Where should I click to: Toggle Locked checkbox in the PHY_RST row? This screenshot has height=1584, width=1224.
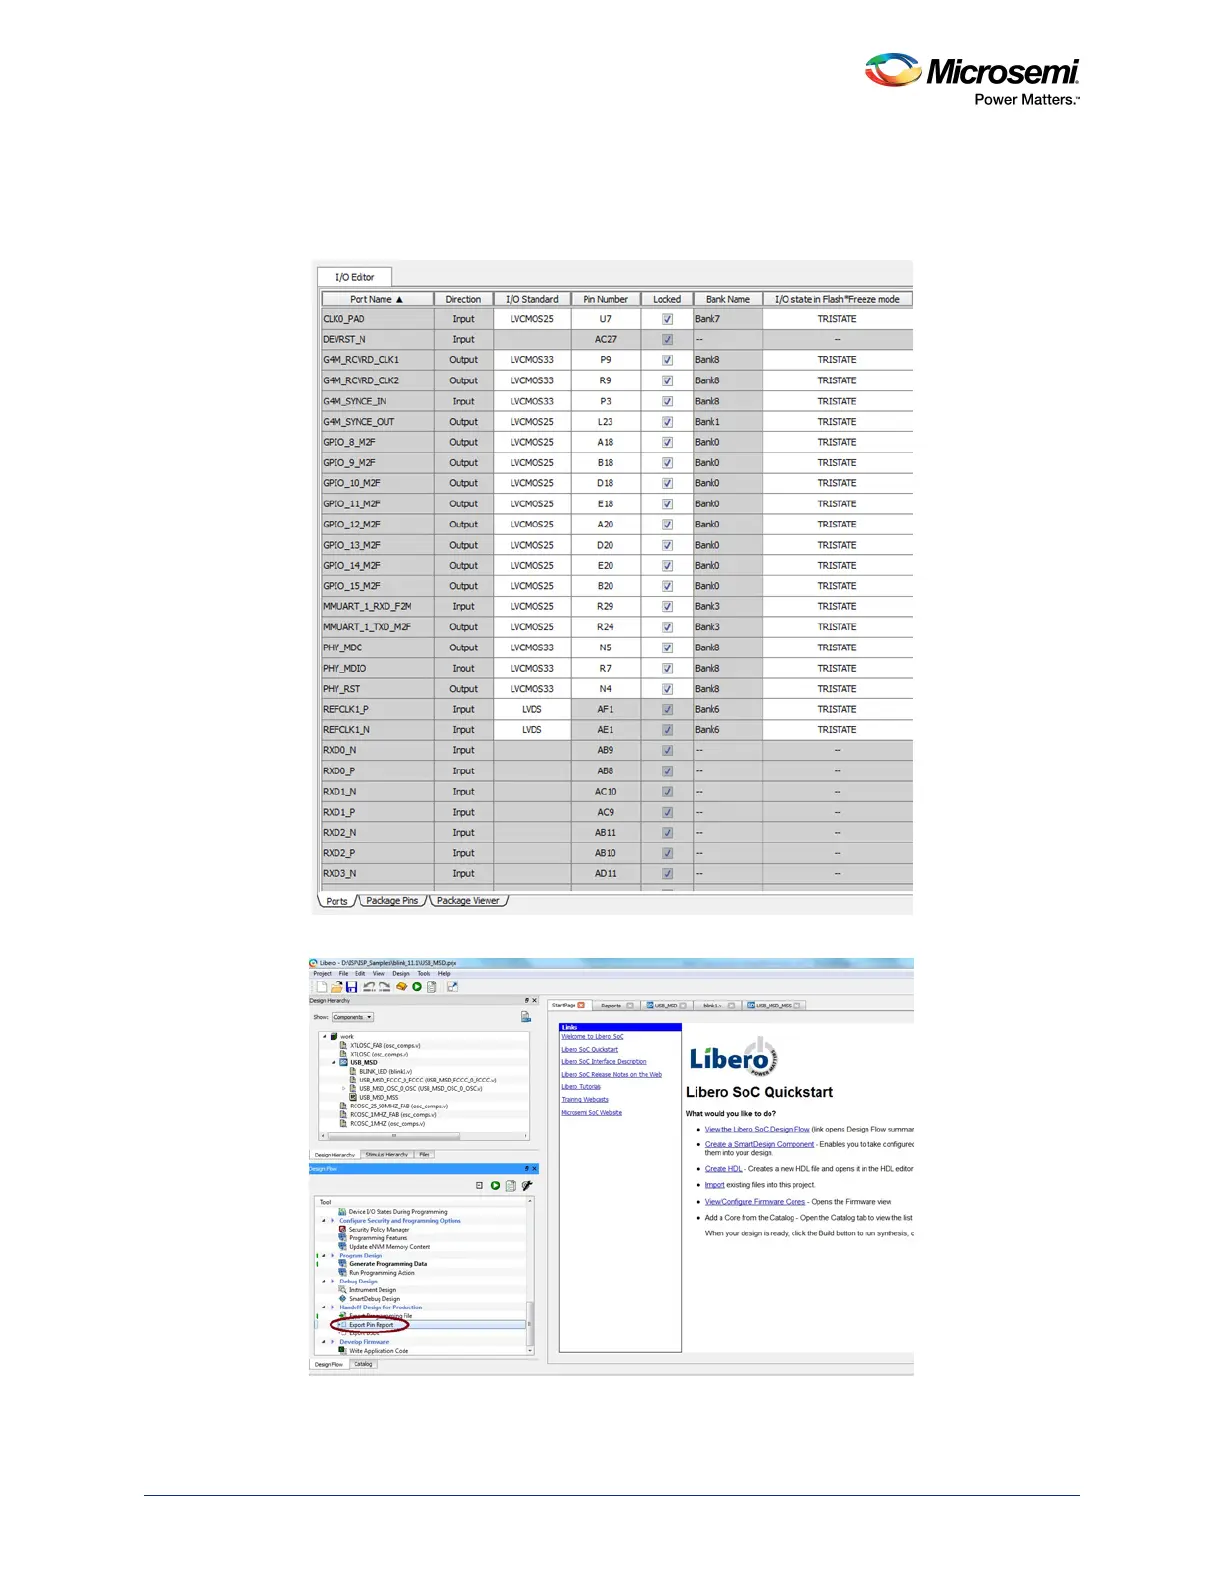pyautogui.click(x=667, y=689)
